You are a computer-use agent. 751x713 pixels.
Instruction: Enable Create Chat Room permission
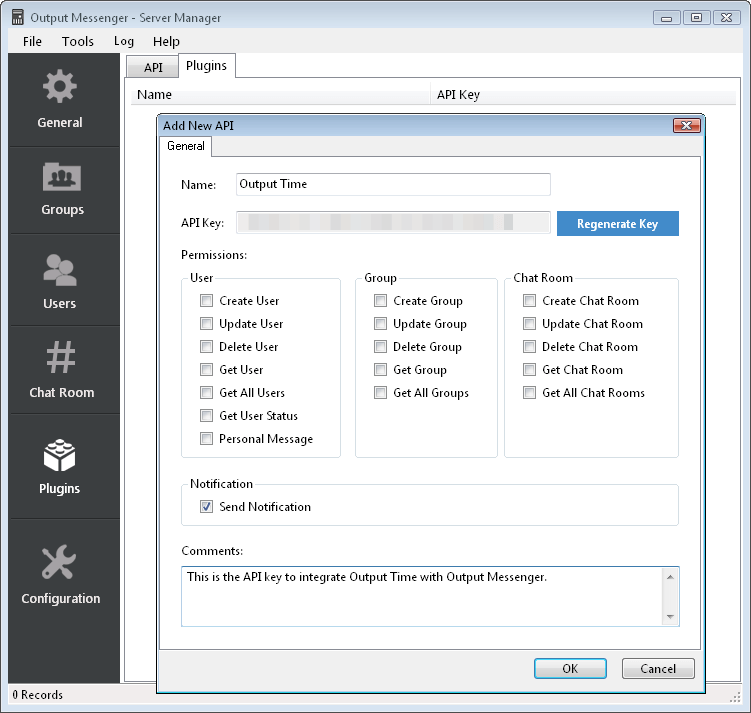529,301
